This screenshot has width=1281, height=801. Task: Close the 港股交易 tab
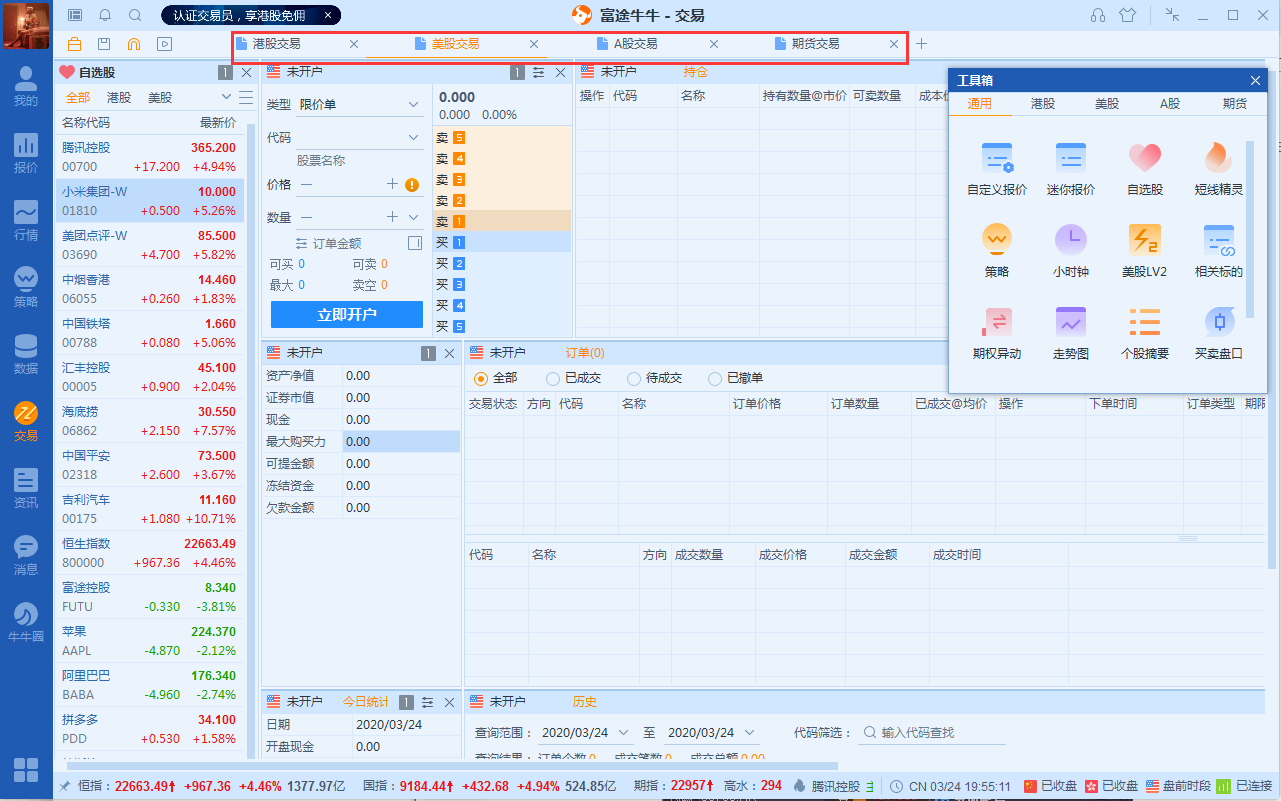point(354,44)
